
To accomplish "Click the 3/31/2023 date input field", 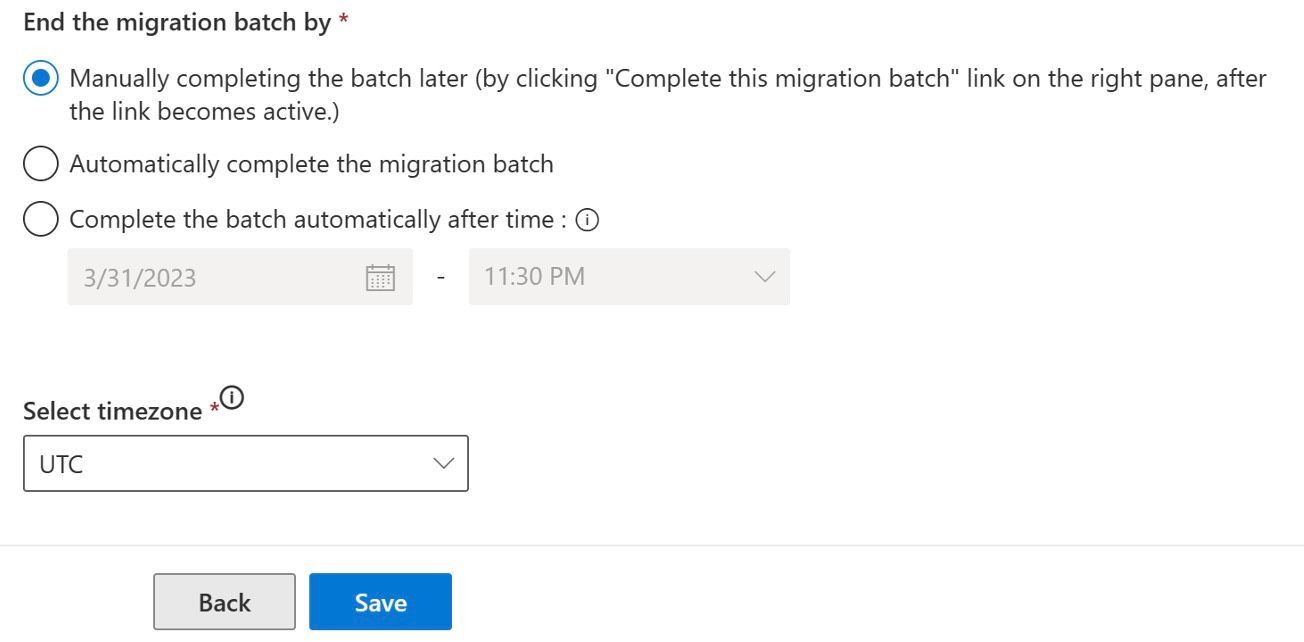I will (x=210, y=277).
